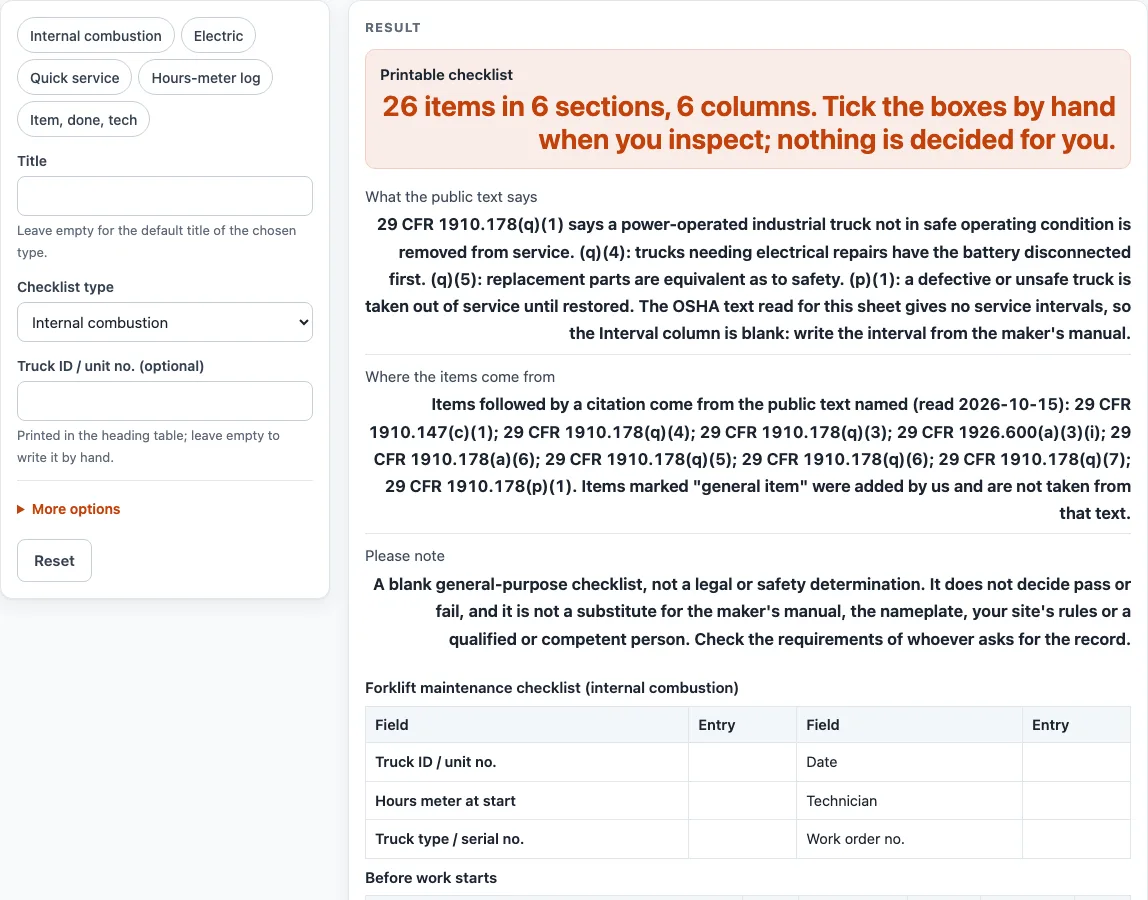Select the Item, done, tech preset

(83, 119)
